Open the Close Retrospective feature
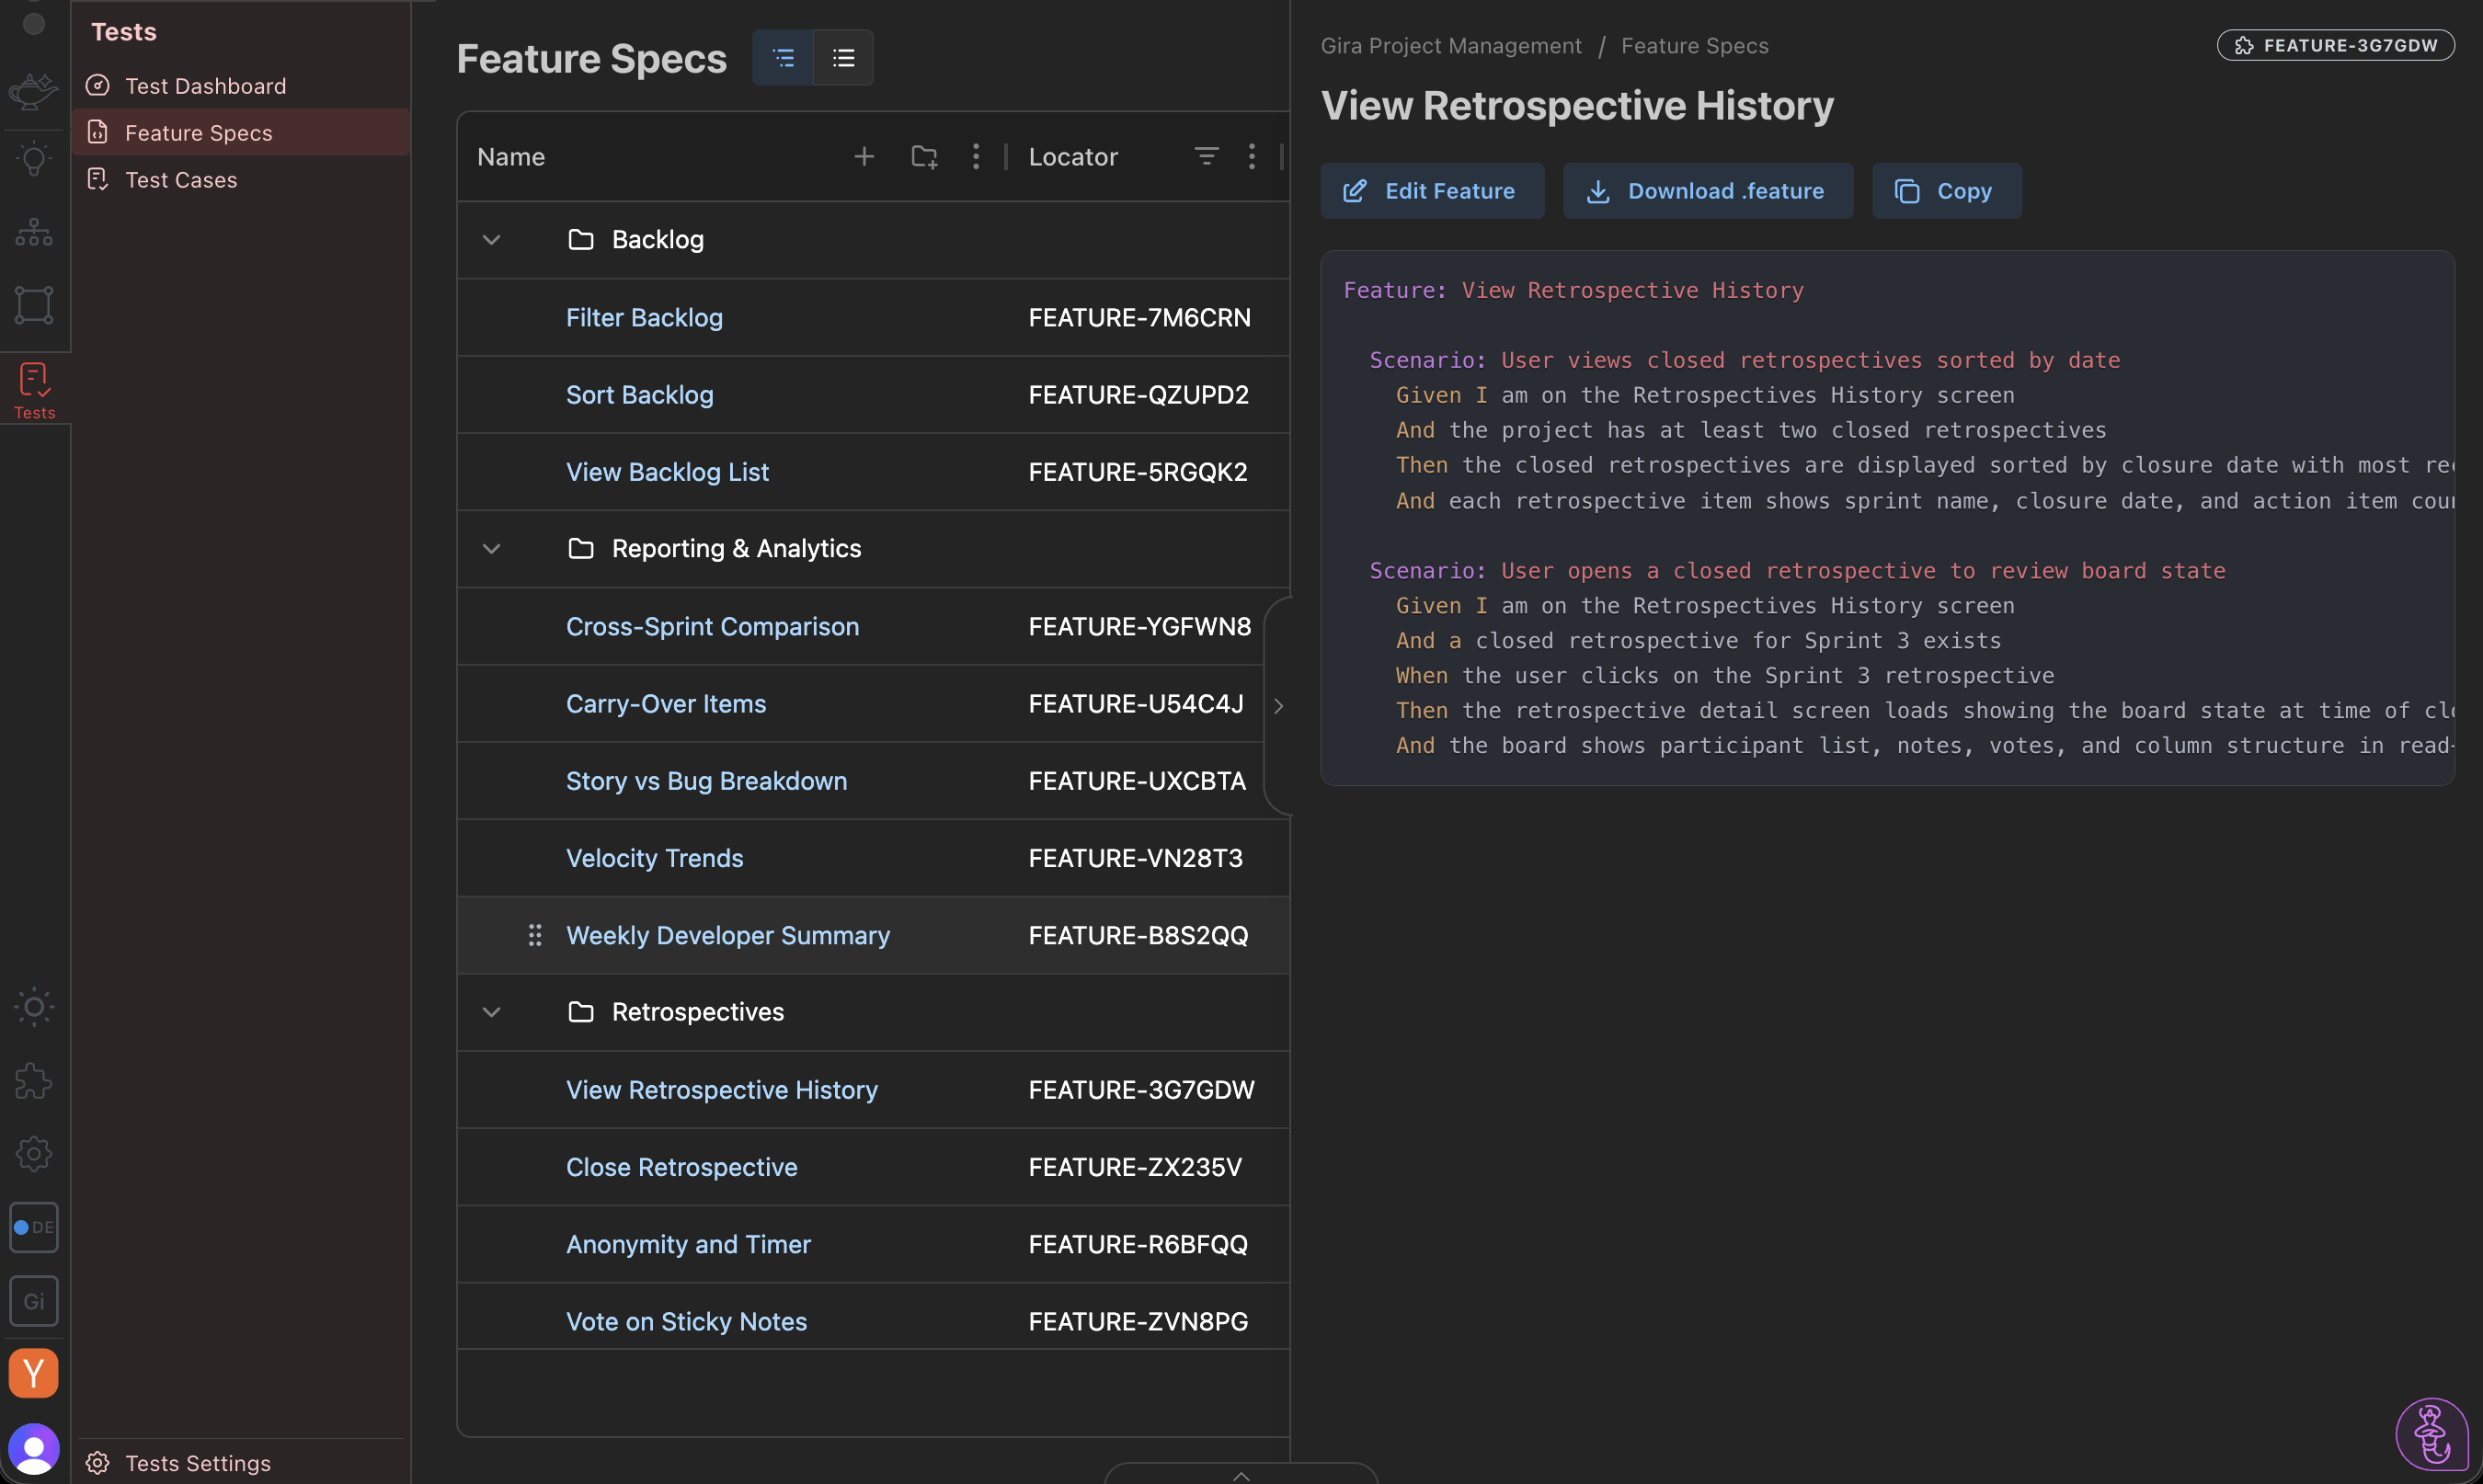 [x=681, y=1167]
